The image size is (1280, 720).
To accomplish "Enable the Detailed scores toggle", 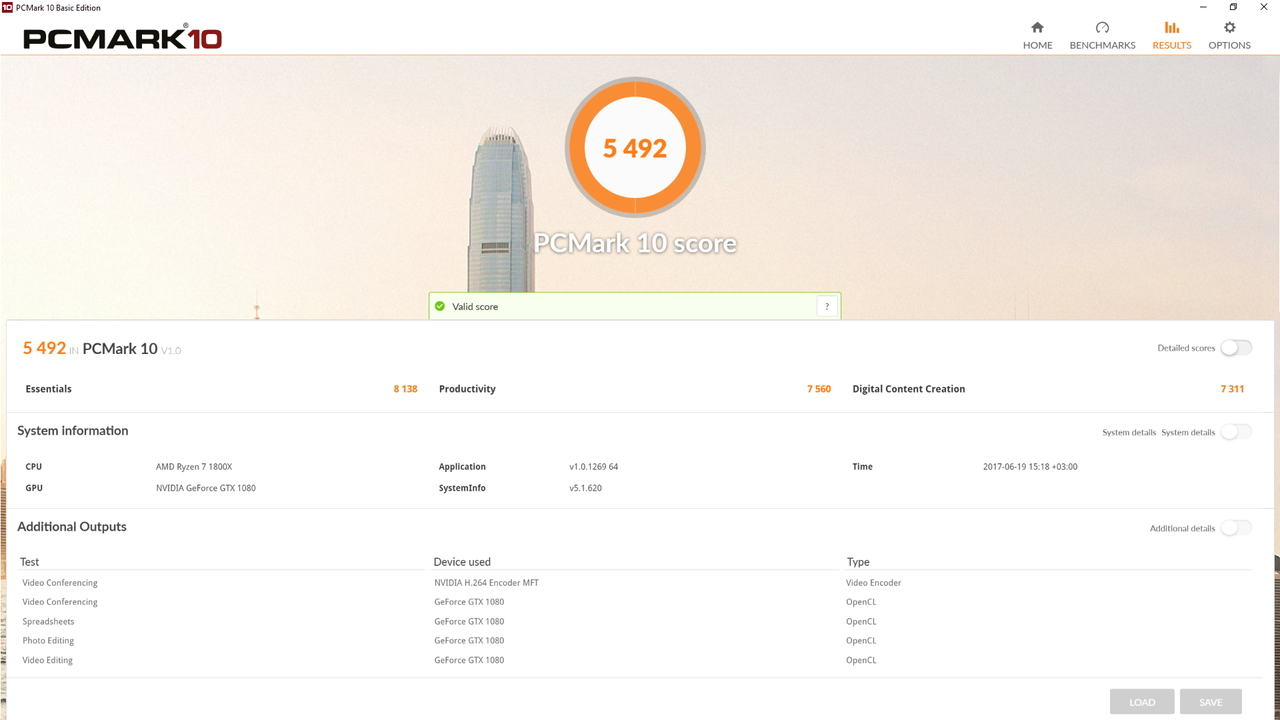I will tap(1236, 348).
